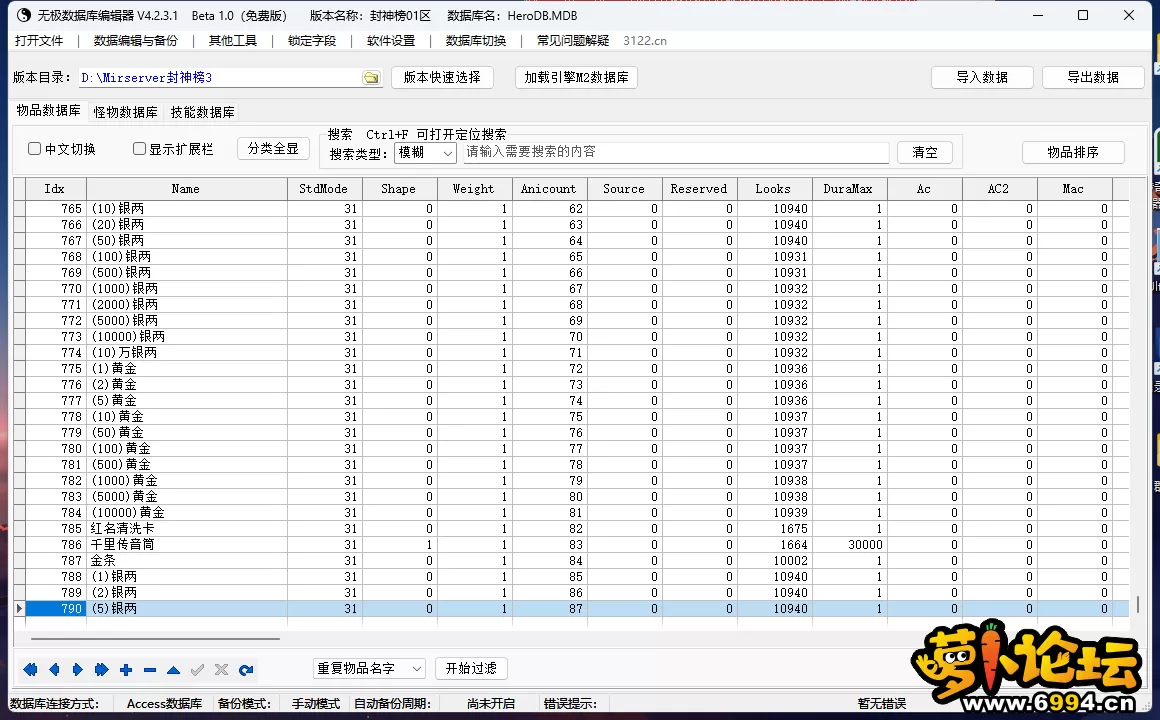
Task: Refresh data with the curved arrow icon
Action: coord(246,670)
